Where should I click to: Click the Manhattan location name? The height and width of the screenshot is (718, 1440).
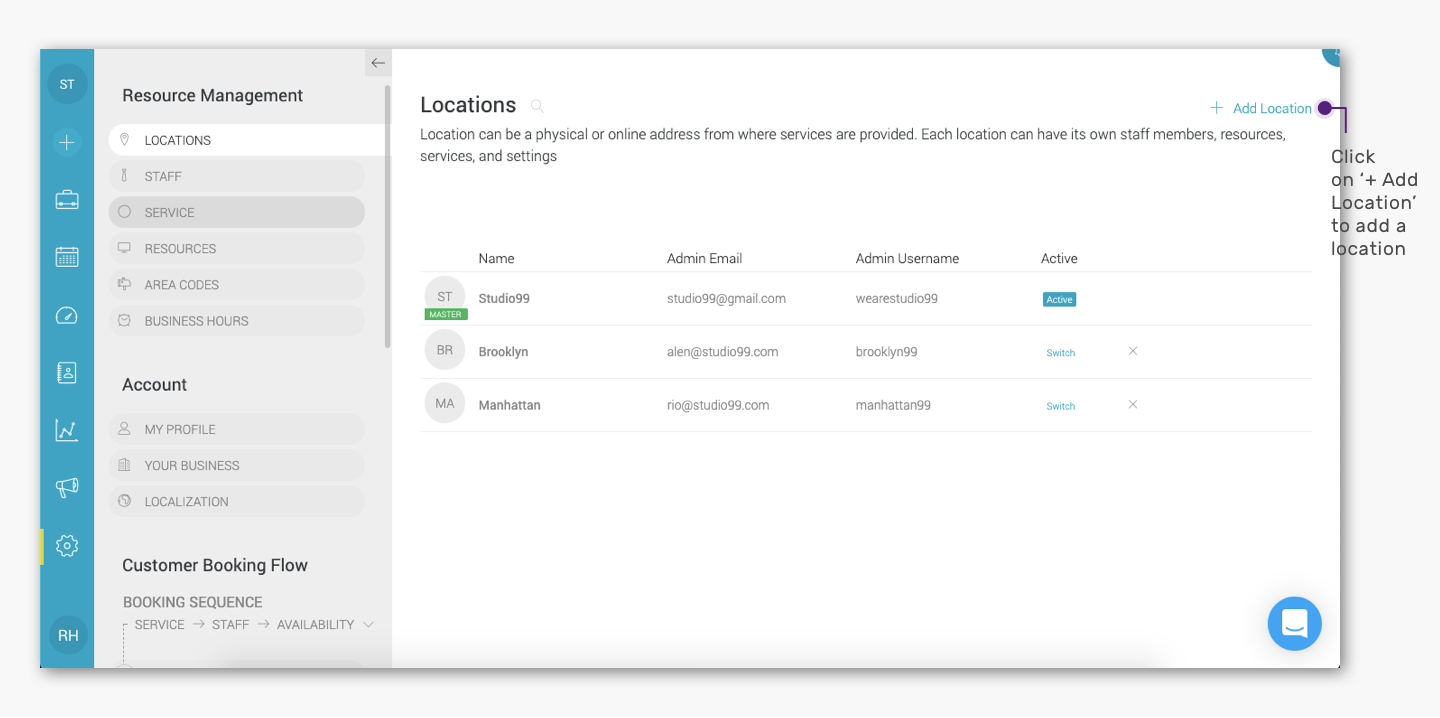click(x=510, y=405)
